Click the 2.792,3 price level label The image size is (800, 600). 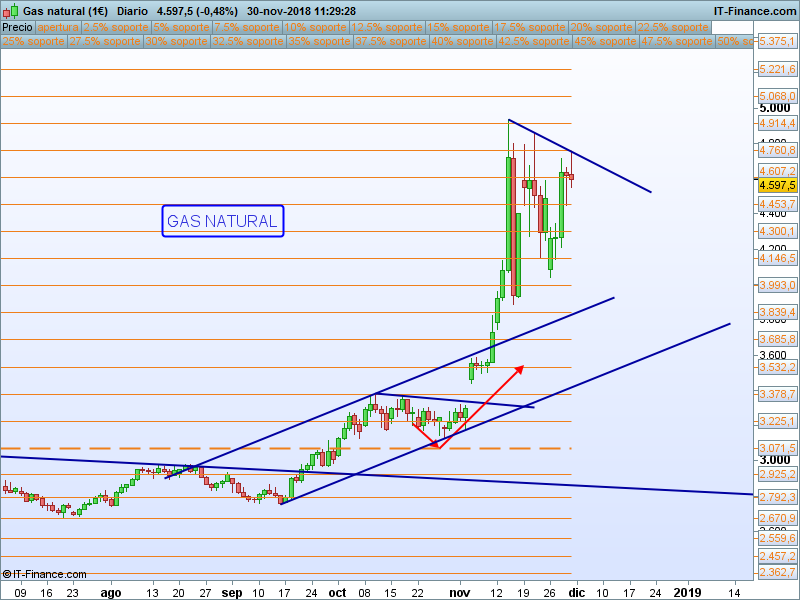pos(777,497)
